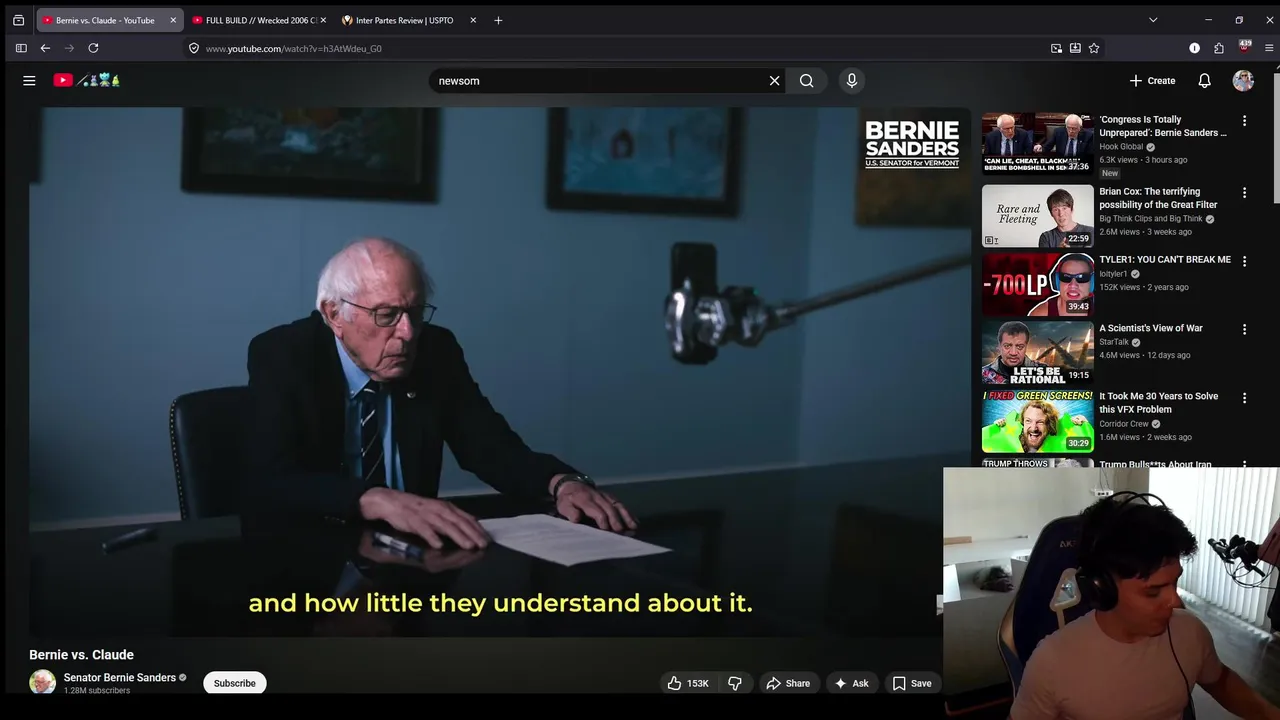The image size is (1280, 720).
Task: Open 'Brian Cox: The terrifying possibility' title
Action: [x=1158, y=198]
